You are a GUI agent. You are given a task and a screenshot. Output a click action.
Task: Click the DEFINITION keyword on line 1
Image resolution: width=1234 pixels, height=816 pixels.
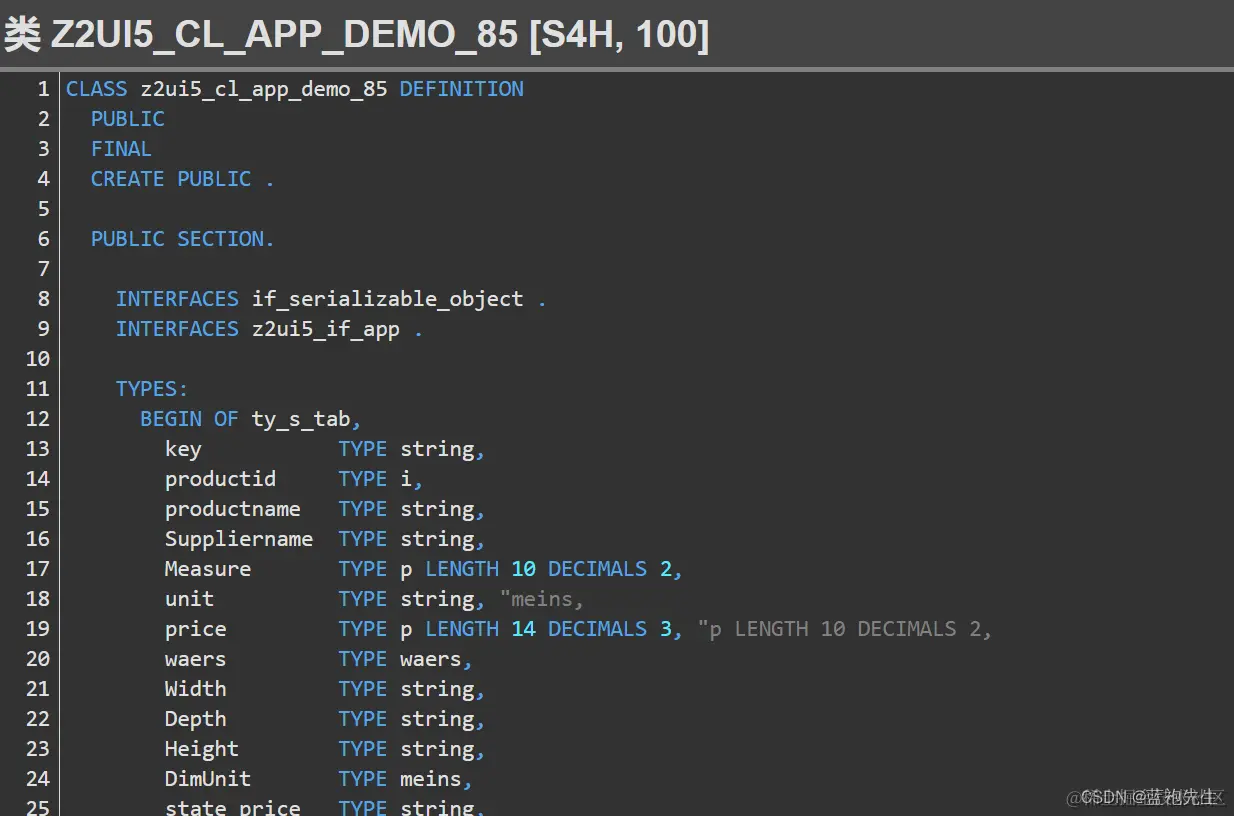point(462,89)
